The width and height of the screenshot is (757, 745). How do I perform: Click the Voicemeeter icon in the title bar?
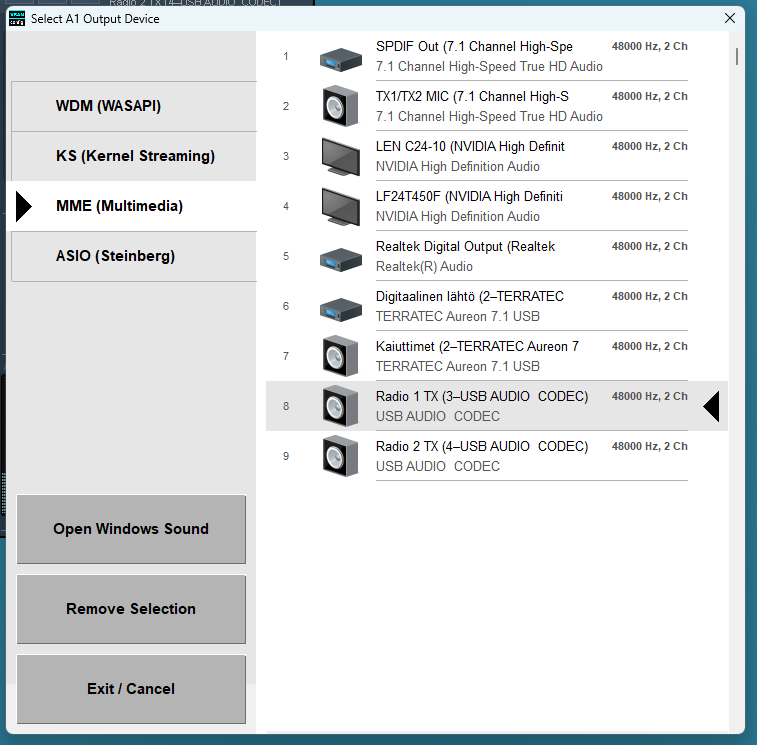pyautogui.click(x=17, y=18)
